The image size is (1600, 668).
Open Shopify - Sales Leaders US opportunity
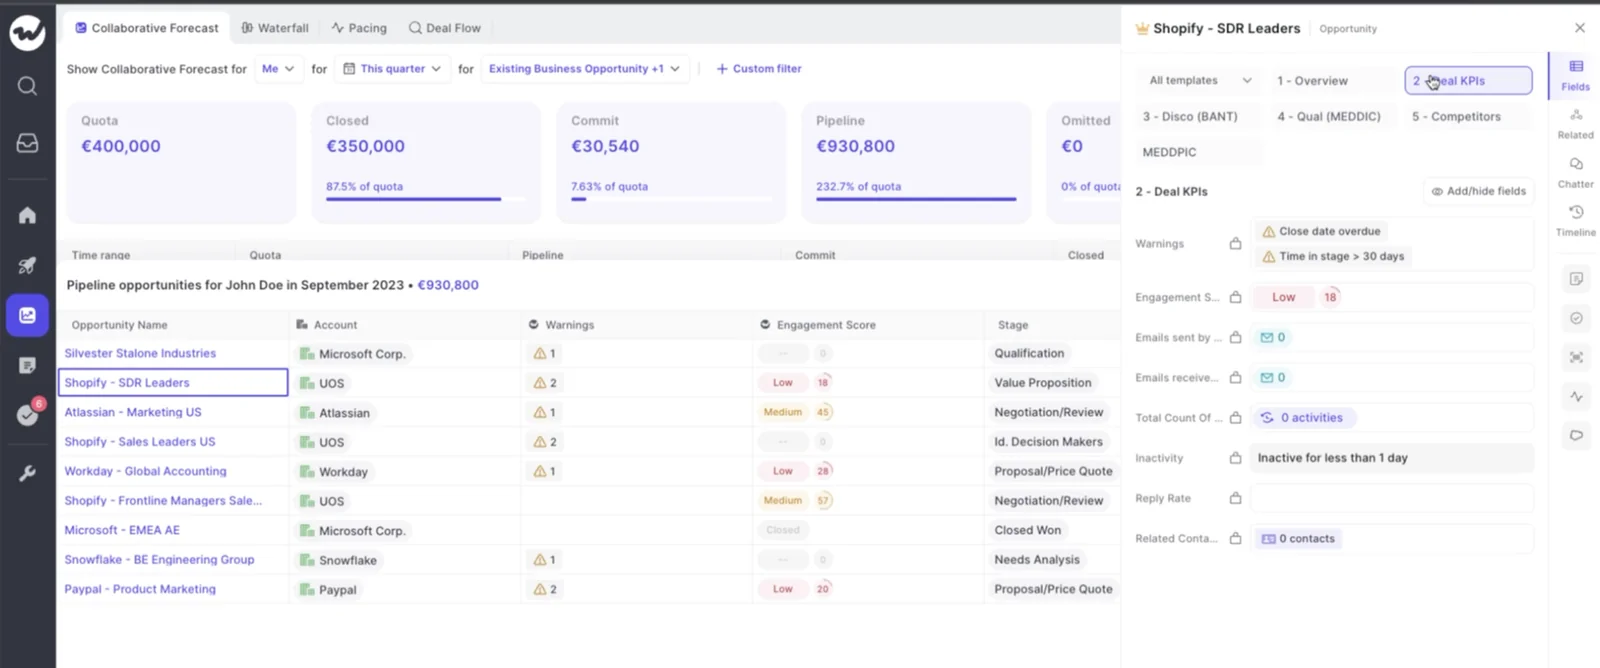coord(140,442)
